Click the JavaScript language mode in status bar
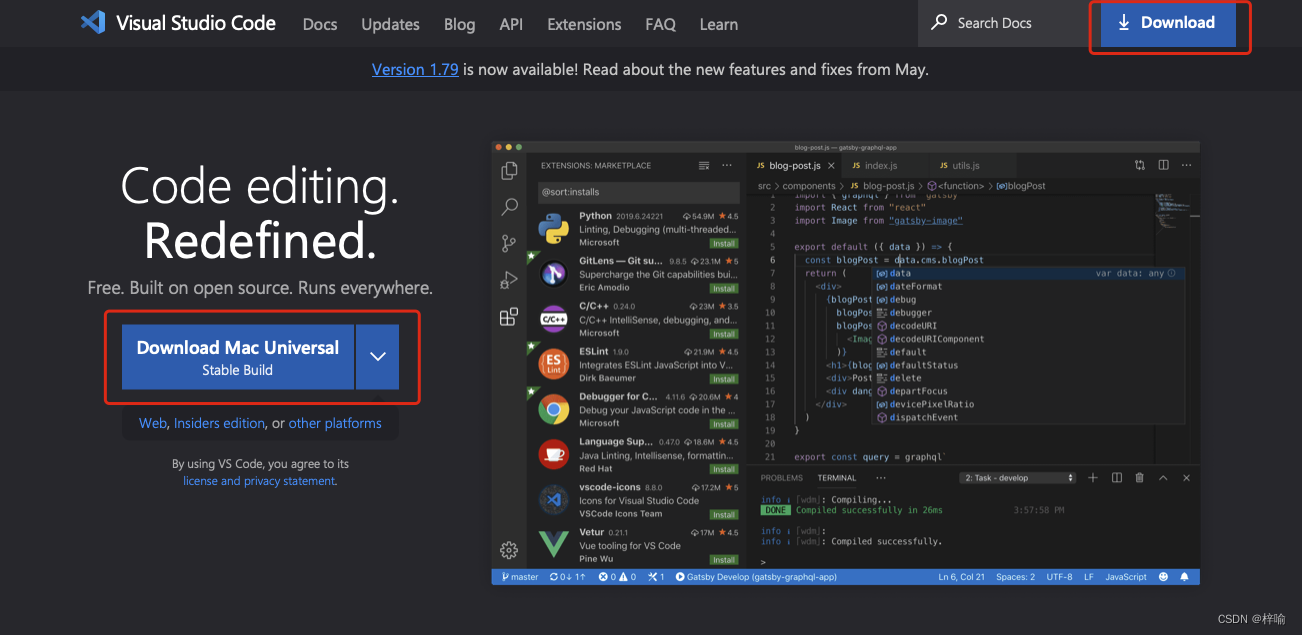The height and width of the screenshot is (635, 1302). [1126, 577]
